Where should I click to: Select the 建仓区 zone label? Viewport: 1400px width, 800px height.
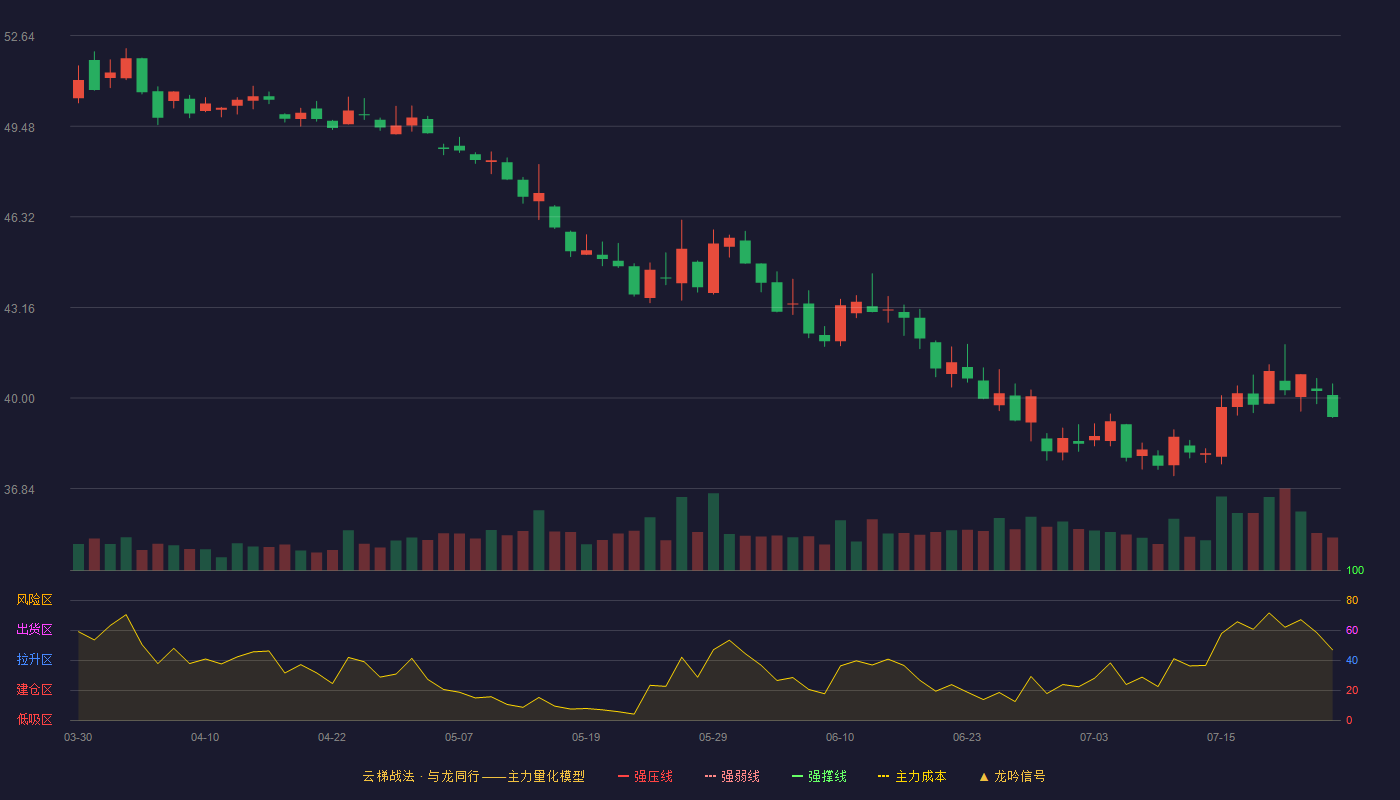point(34,690)
